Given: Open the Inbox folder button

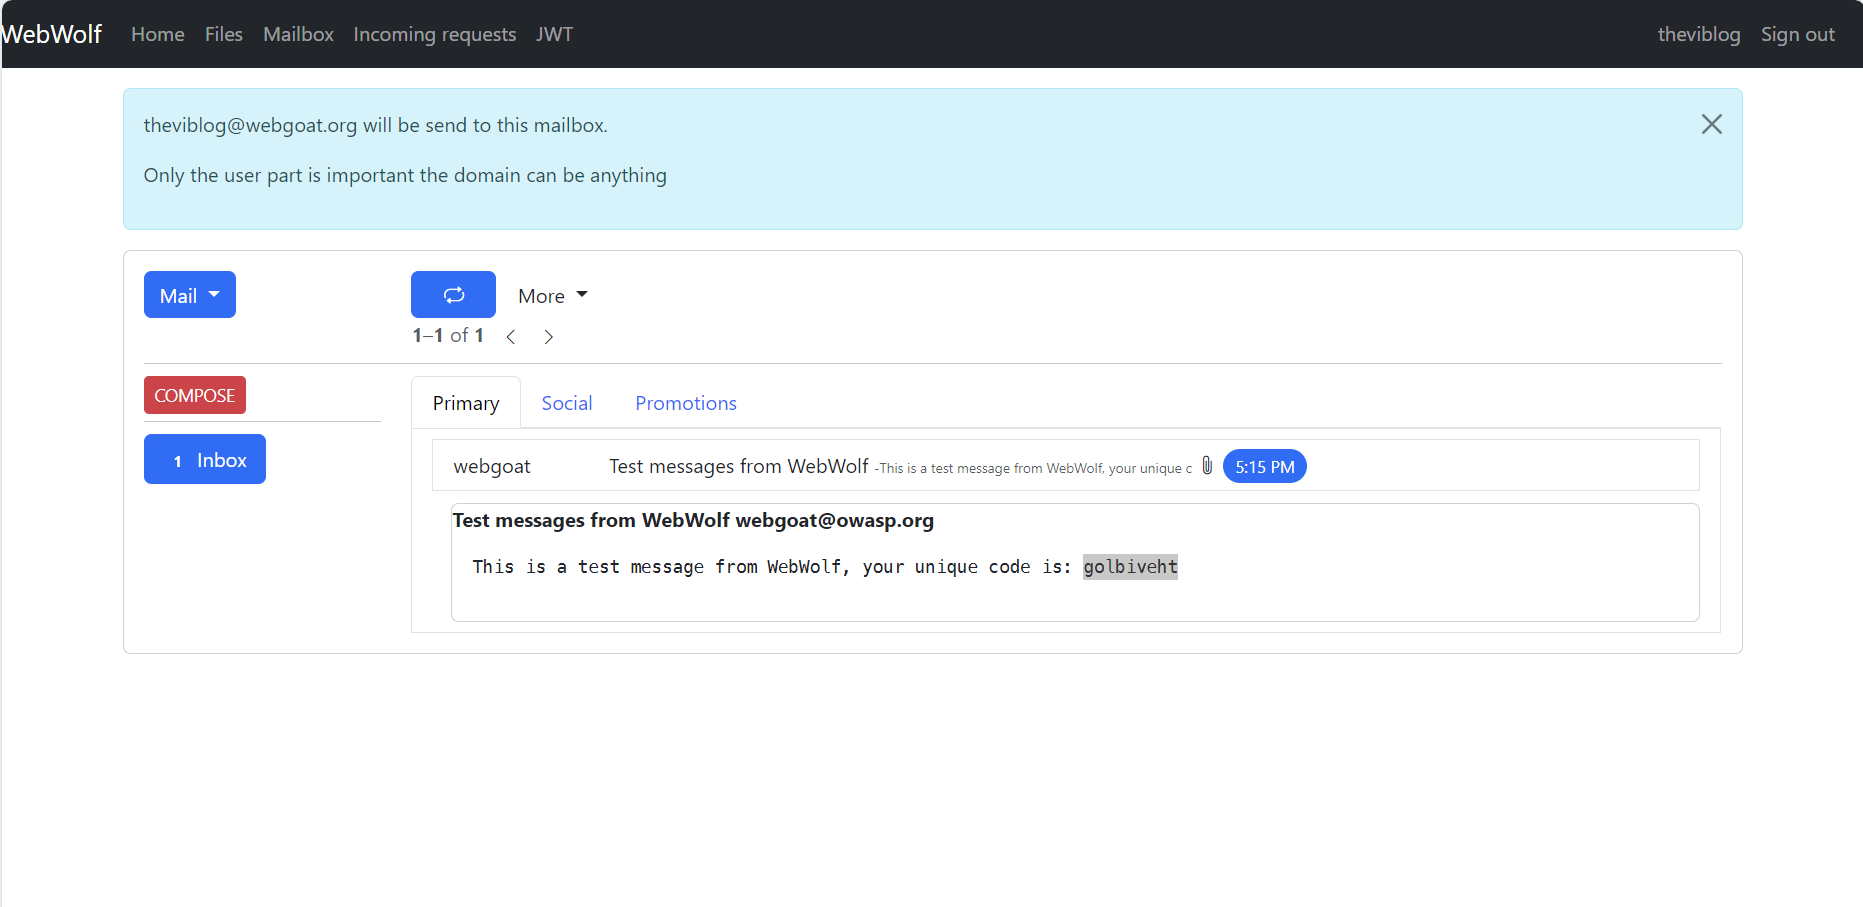Looking at the screenshot, I should click(x=205, y=460).
